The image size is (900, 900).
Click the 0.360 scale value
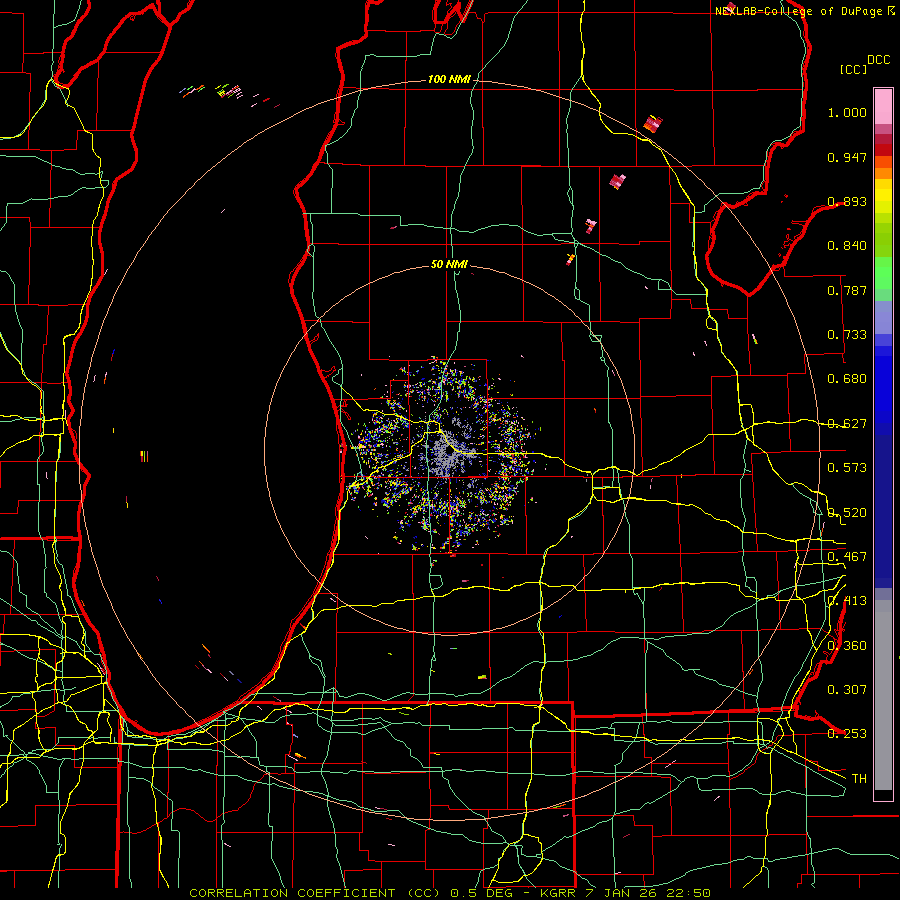(847, 646)
